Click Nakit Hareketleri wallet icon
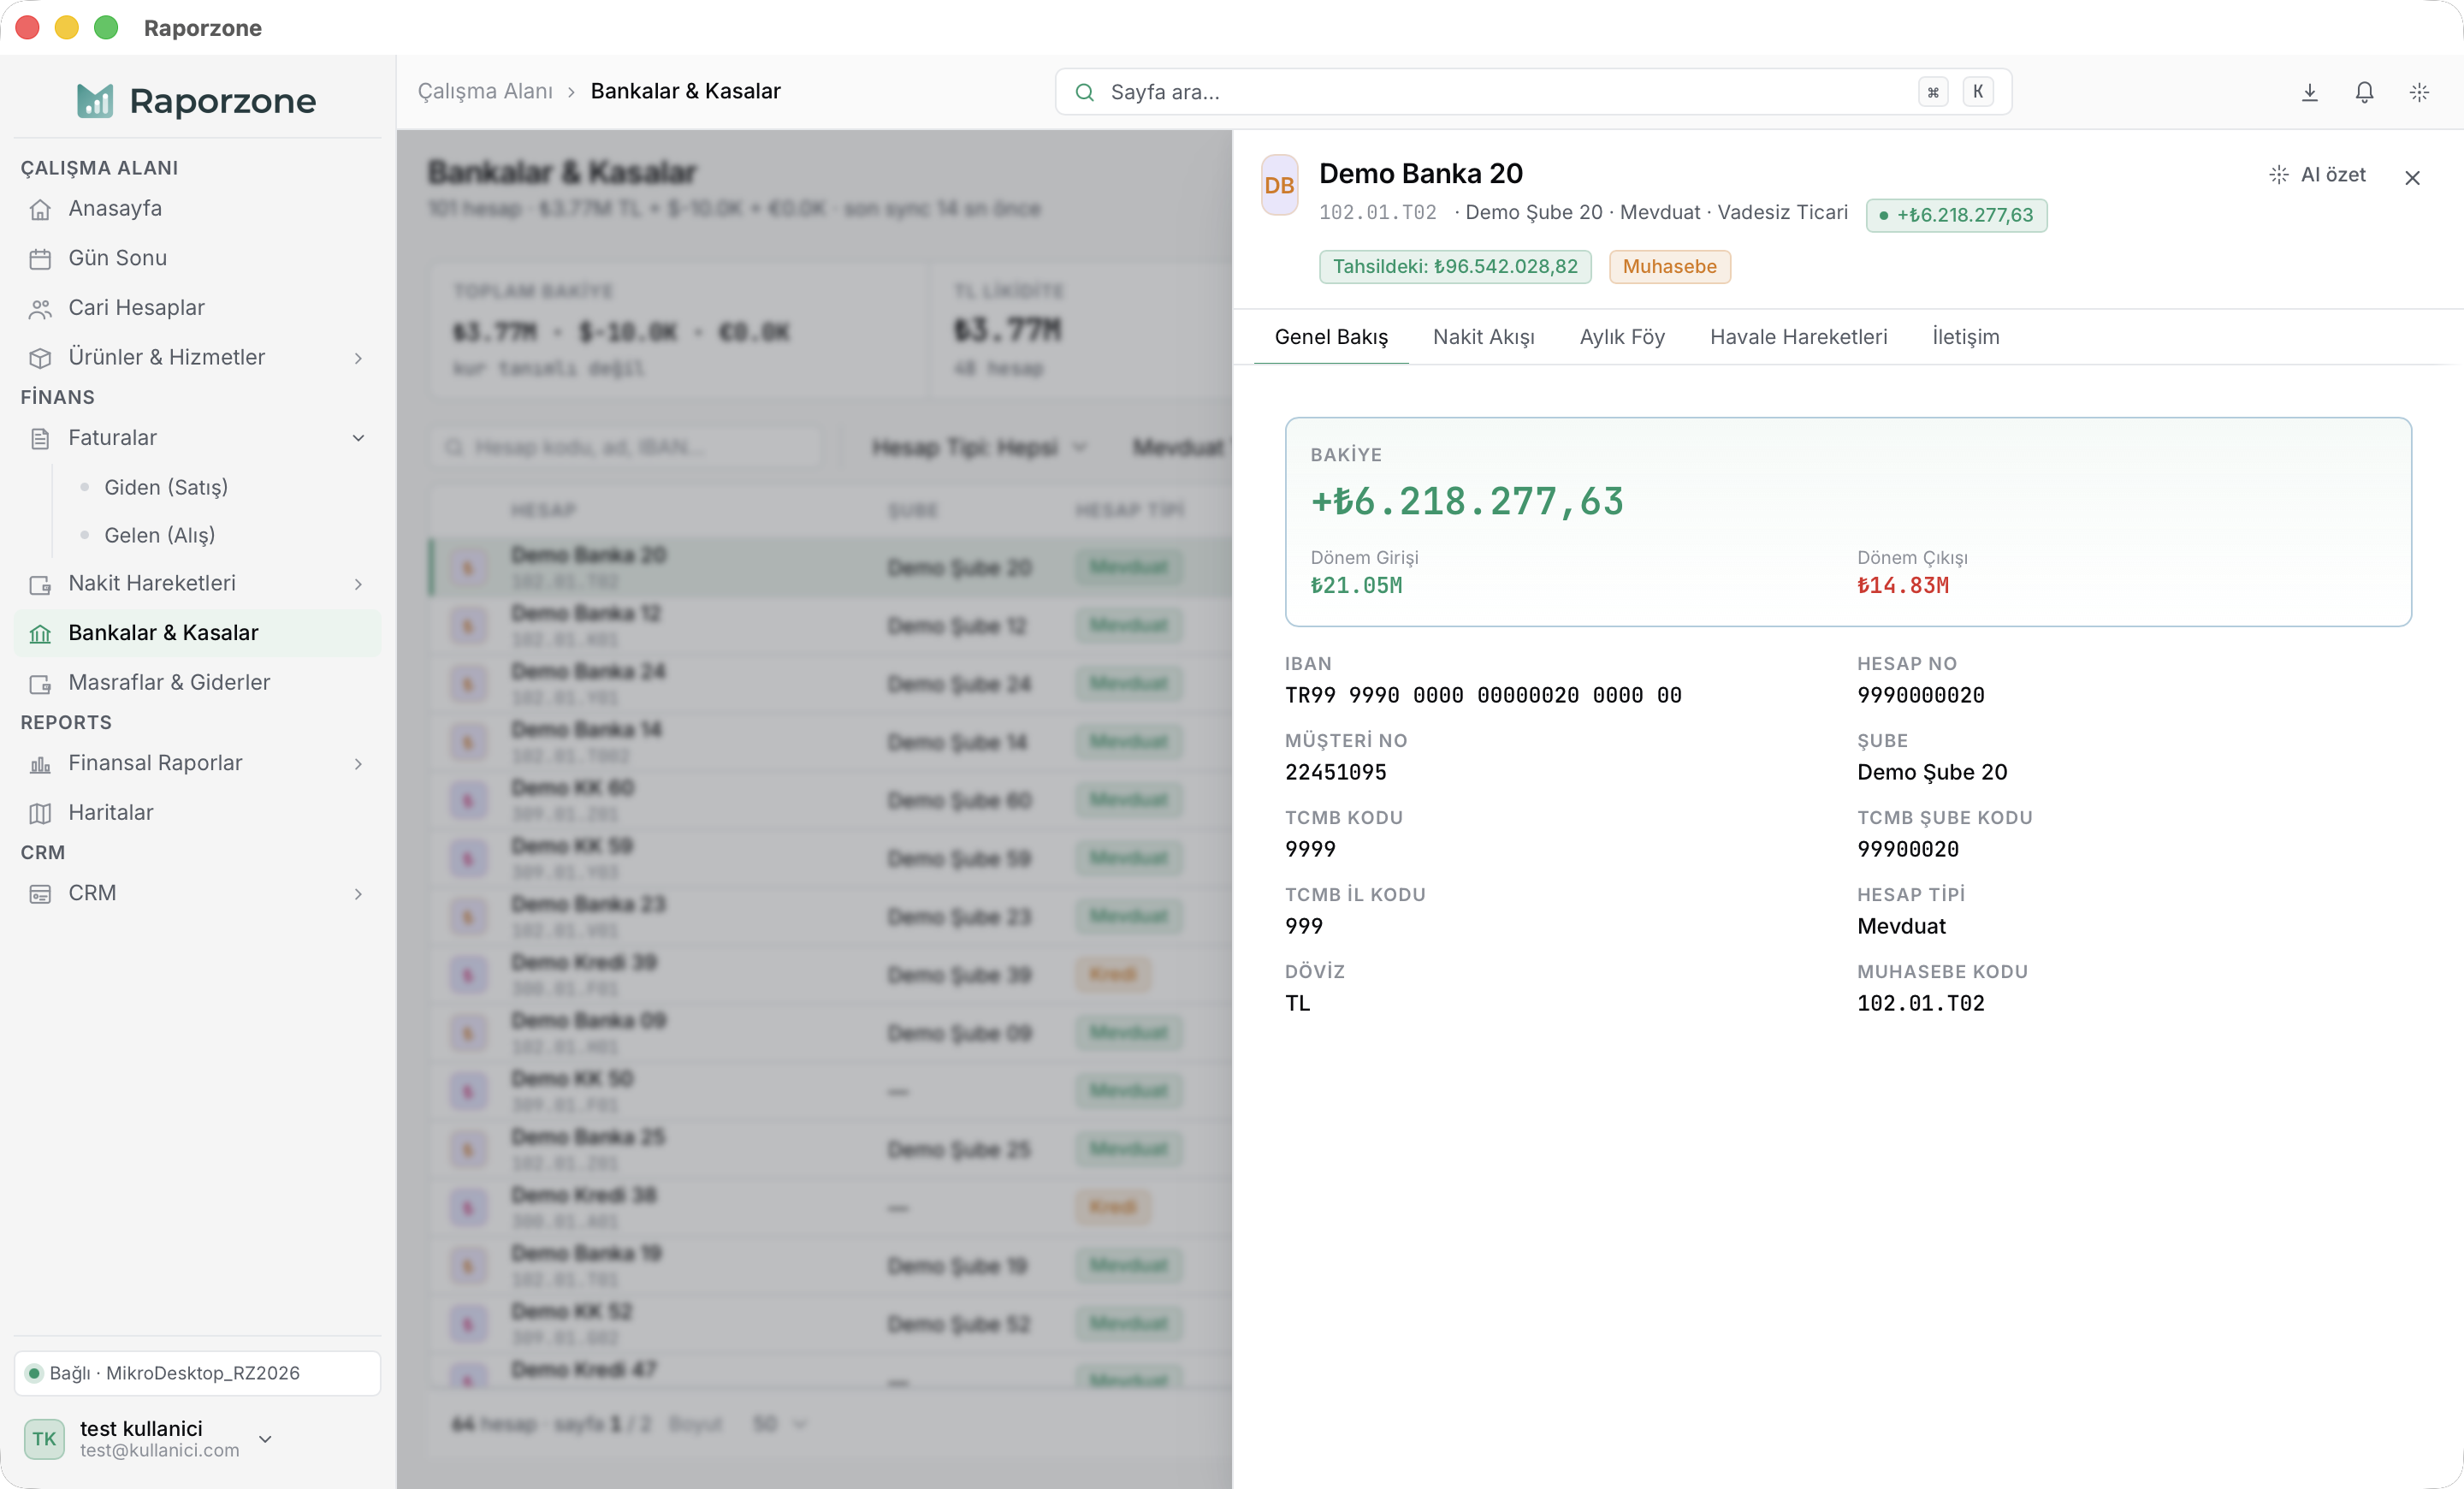Image resolution: width=2464 pixels, height=1489 pixels. click(40, 584)
